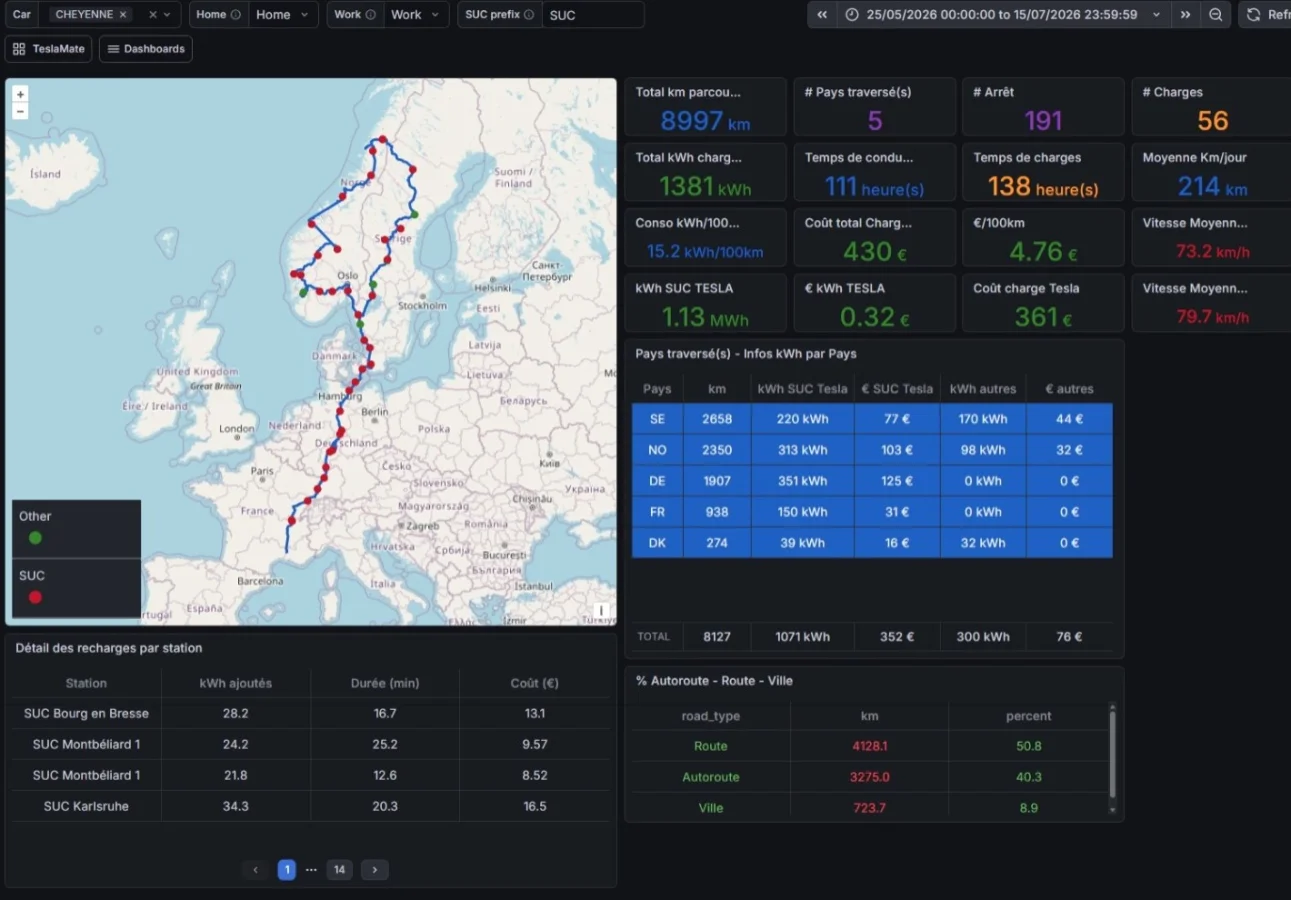Select the SUC Bourg en Bresse row

[x=311, y=714]
